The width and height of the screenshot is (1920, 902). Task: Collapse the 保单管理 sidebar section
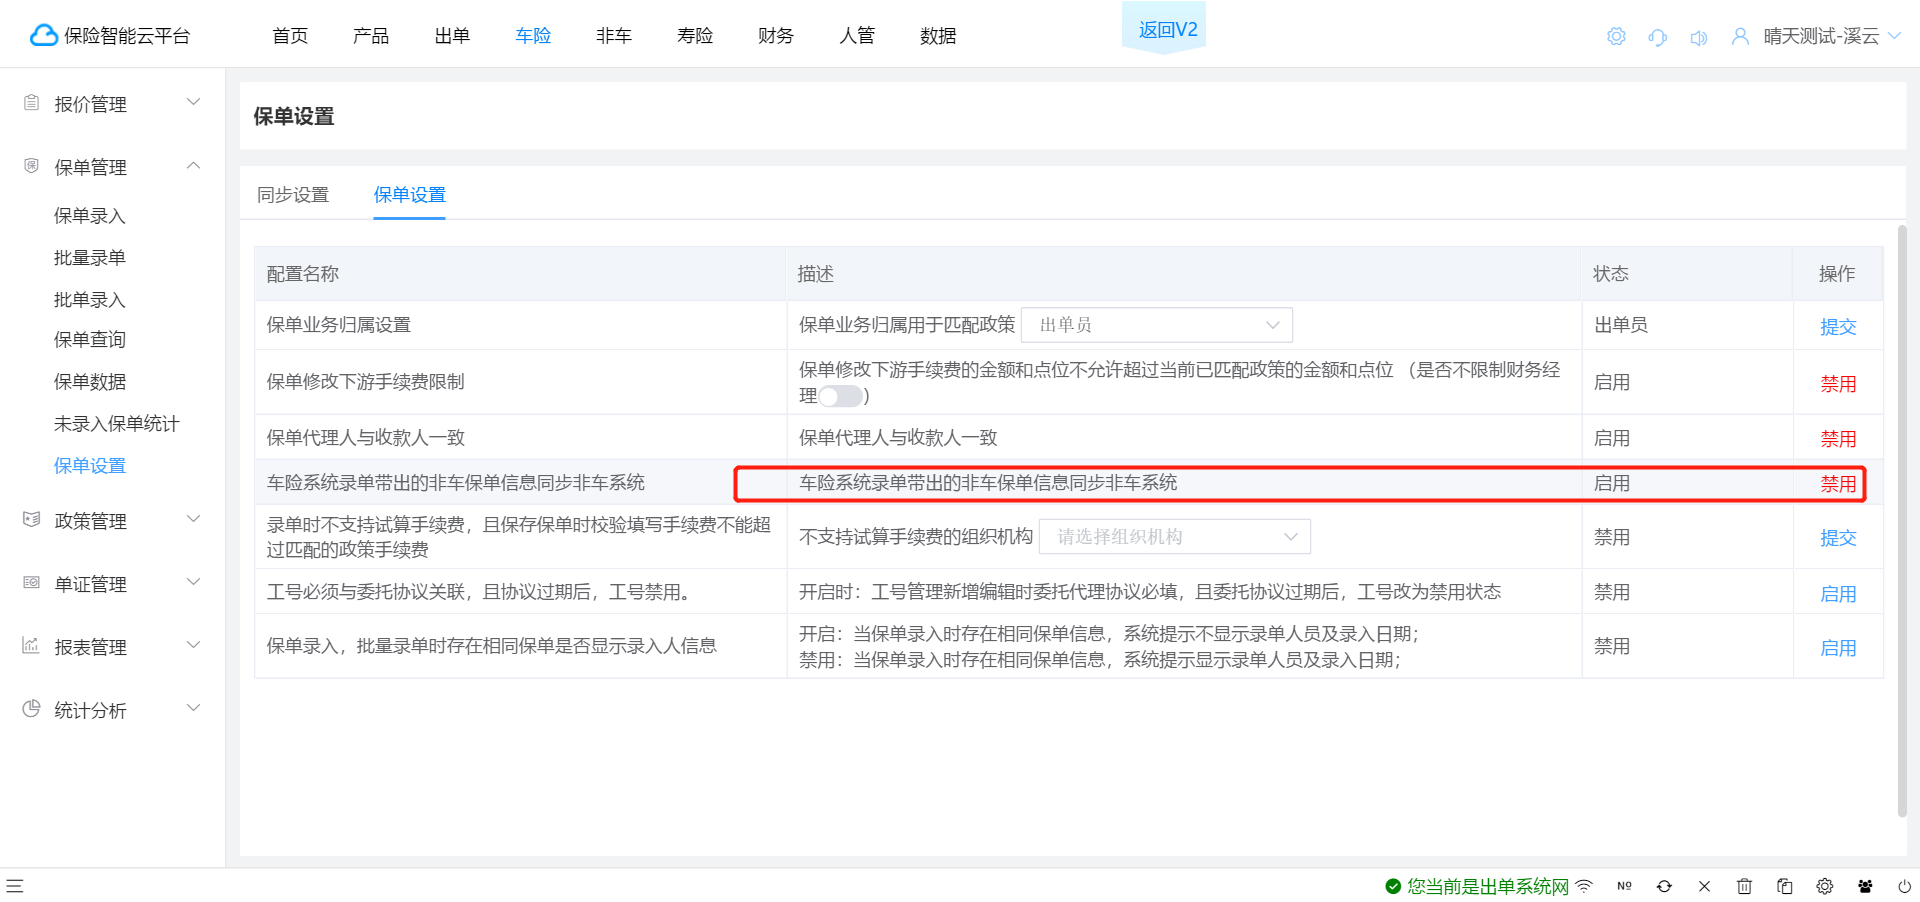pos(194,165)
